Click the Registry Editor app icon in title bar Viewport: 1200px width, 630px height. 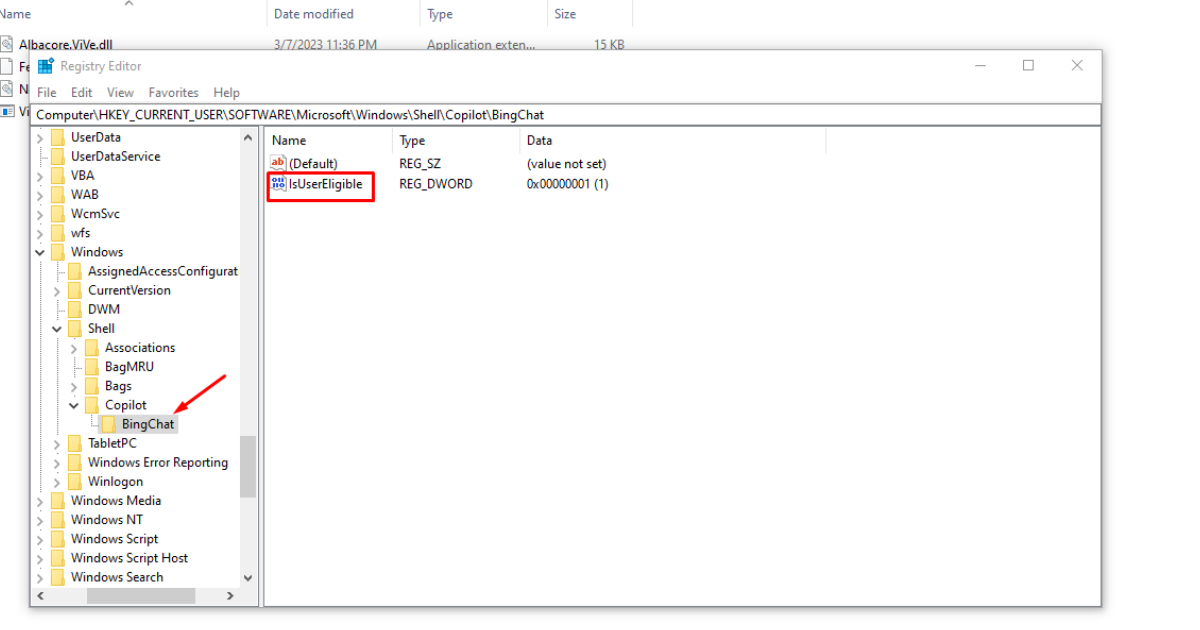coord(45,66)
